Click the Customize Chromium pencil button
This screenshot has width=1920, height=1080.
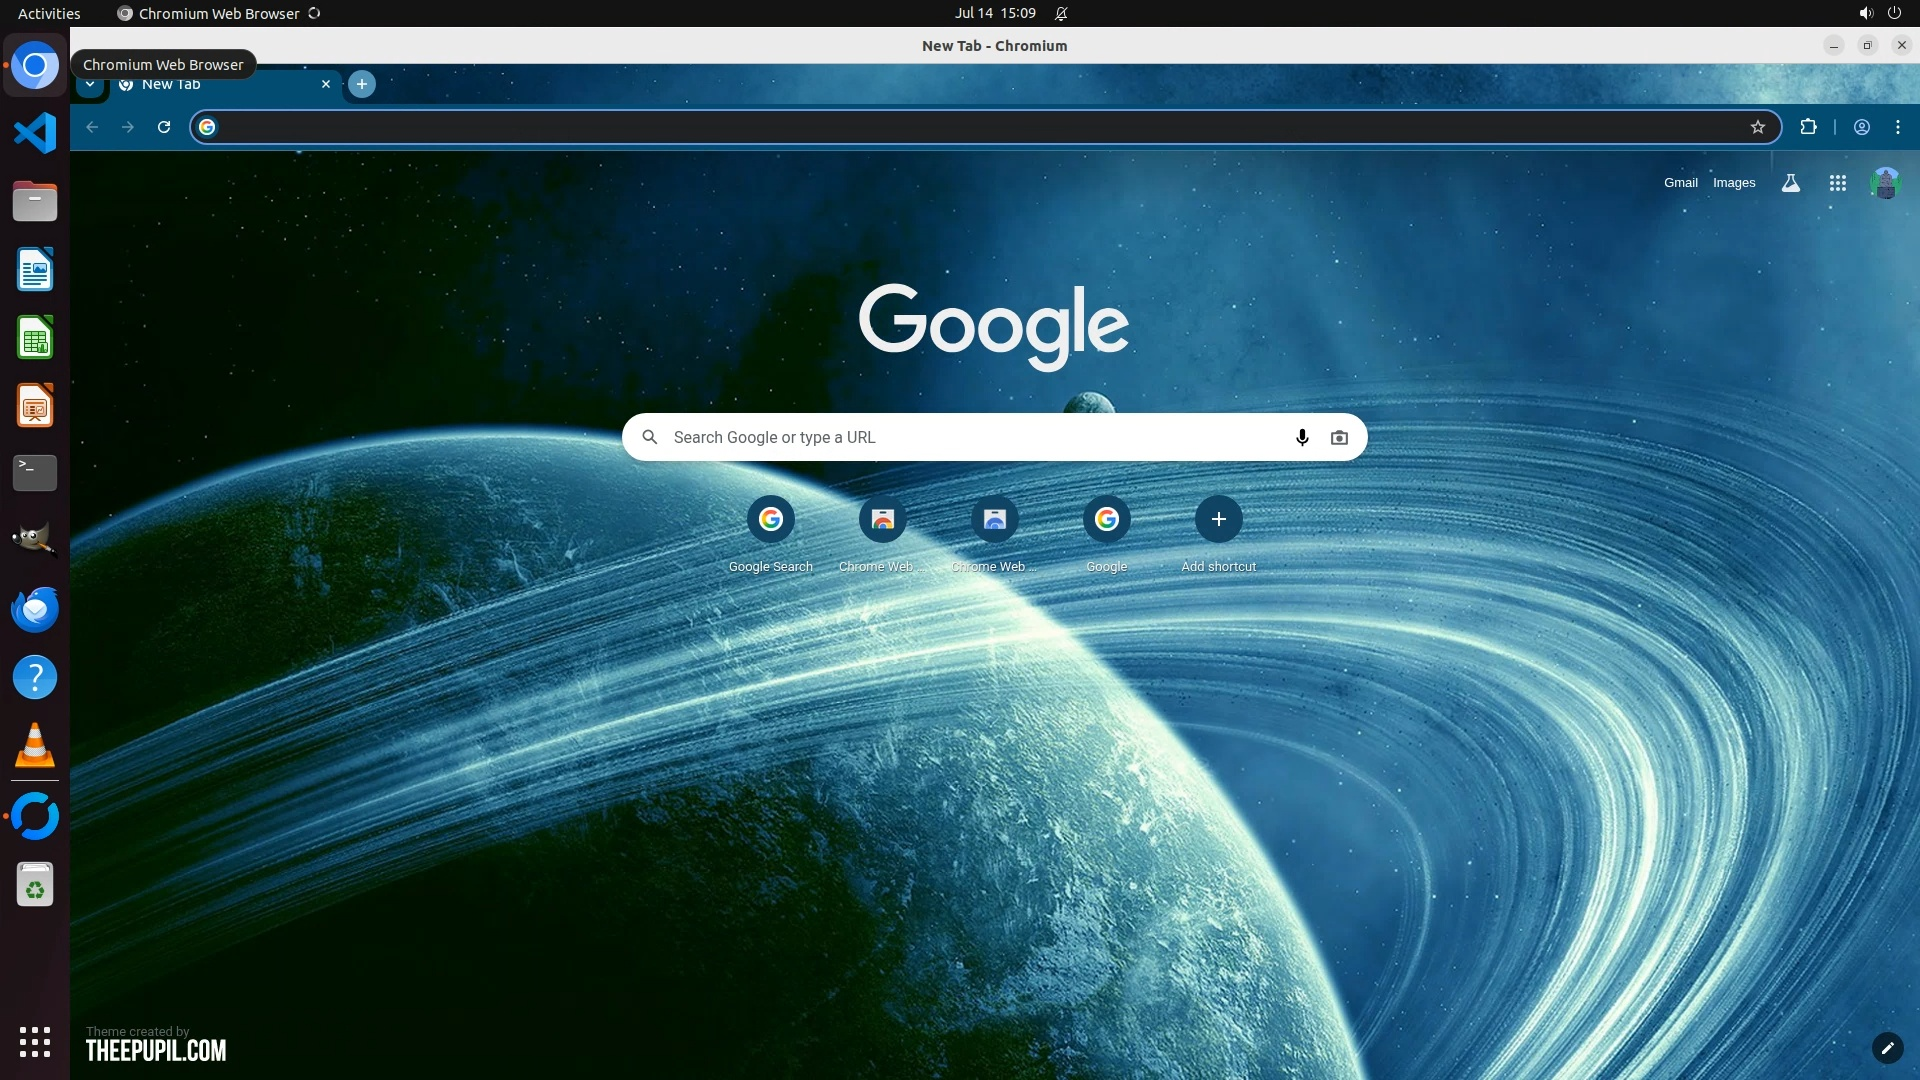pyautogui.click(x=1886, y=1047)
